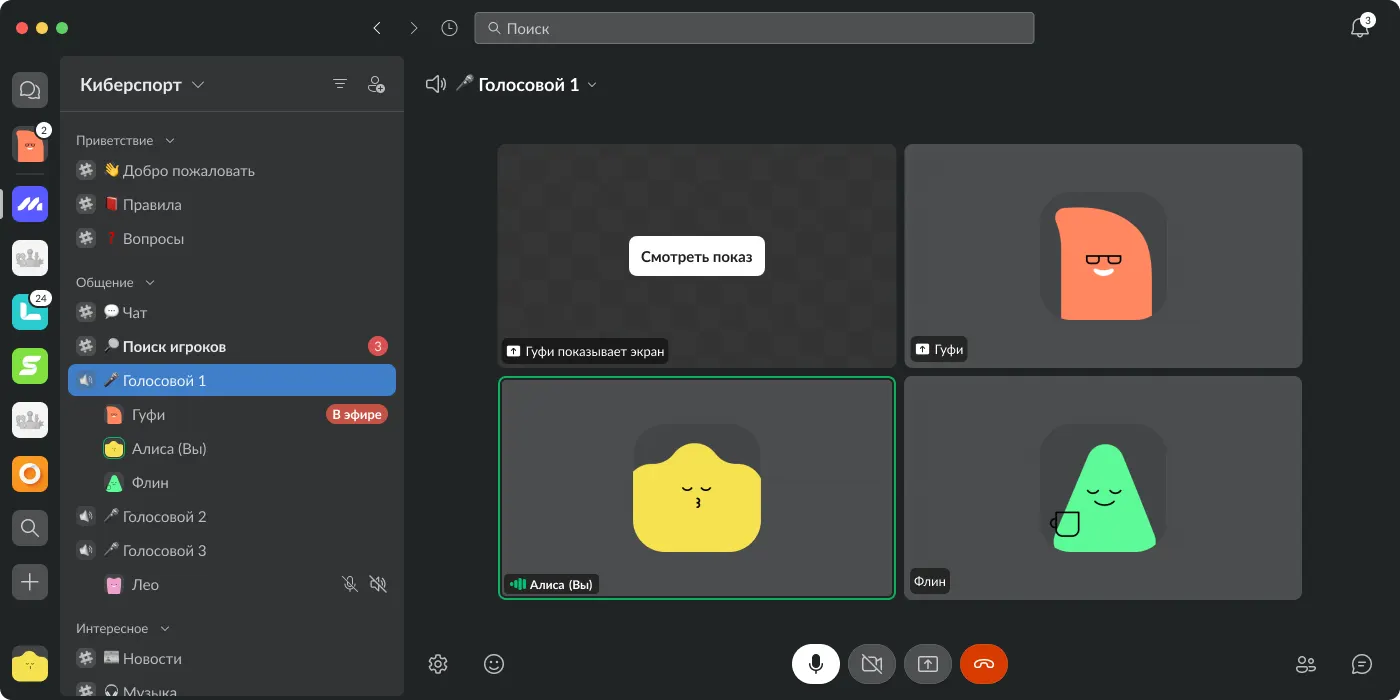The width and height of the screenshot is (1400, 700).
Task: Open the Голосовой 1 title dropdown chevron
Action: pyautogui.click(x=592, y=85)
